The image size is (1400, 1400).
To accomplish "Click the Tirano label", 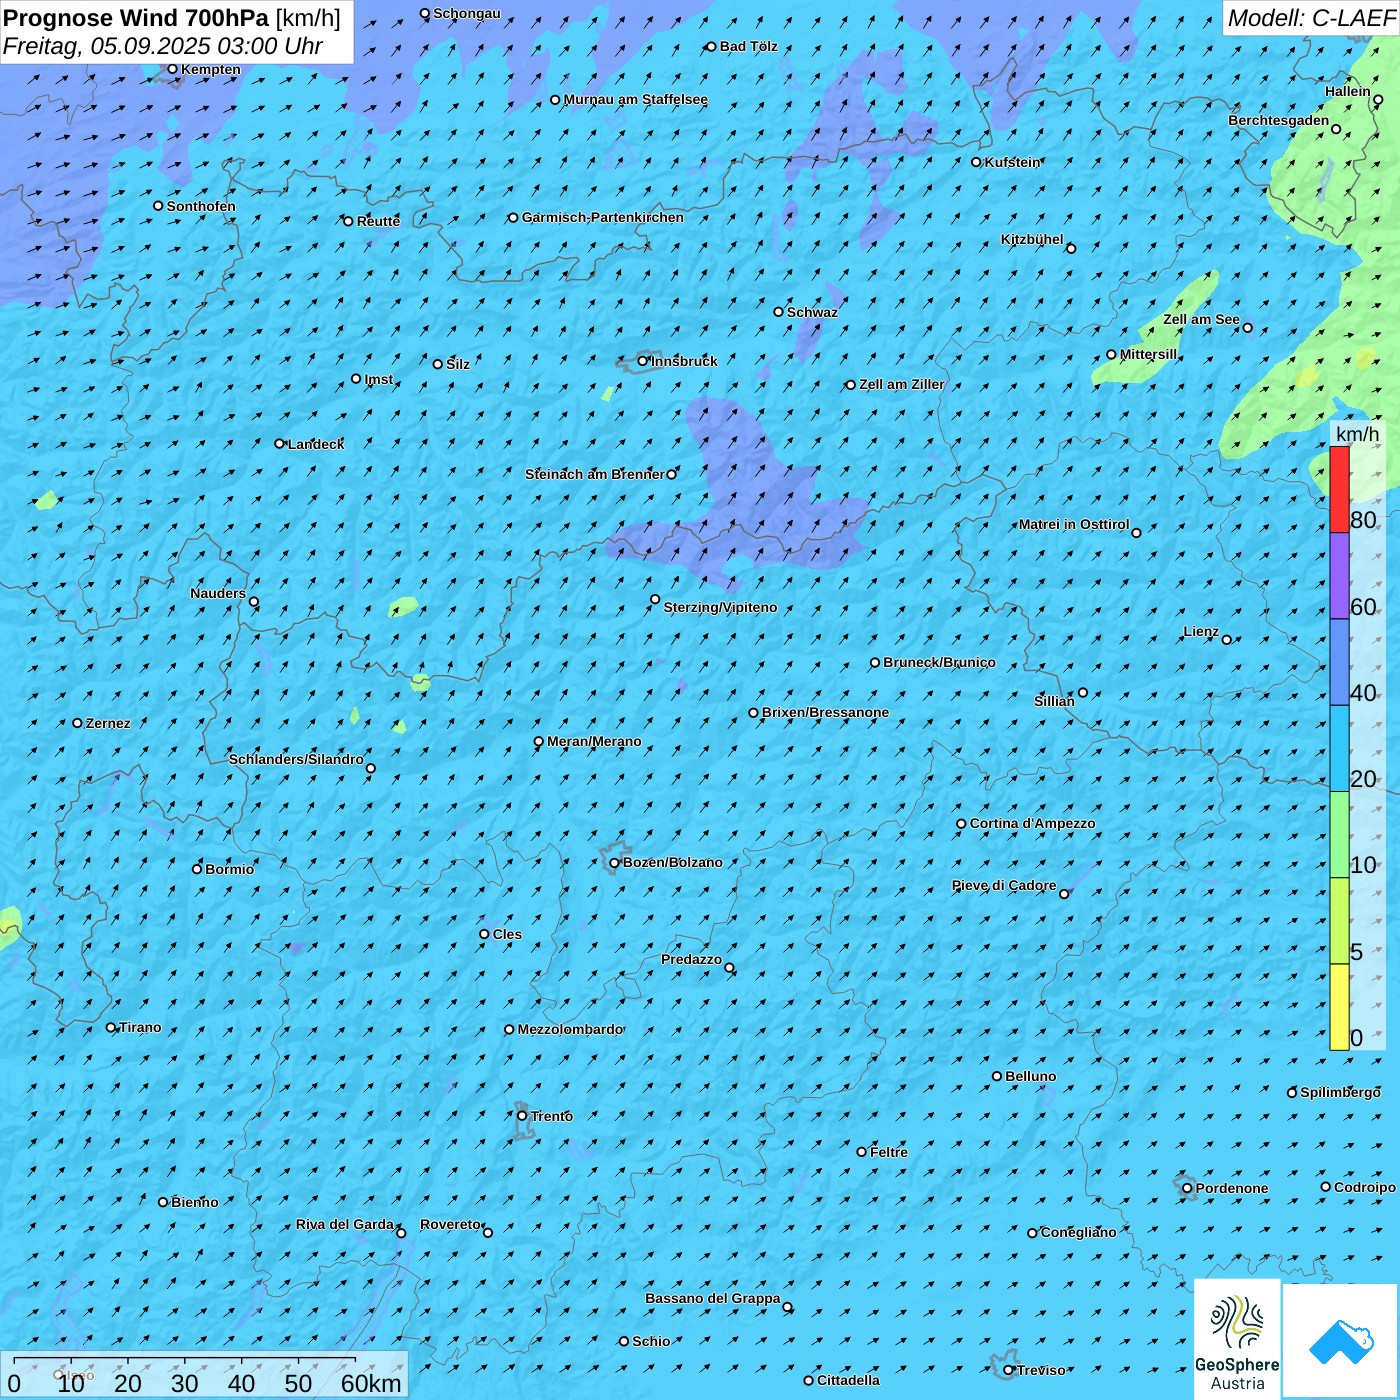I will (140, 1027).
